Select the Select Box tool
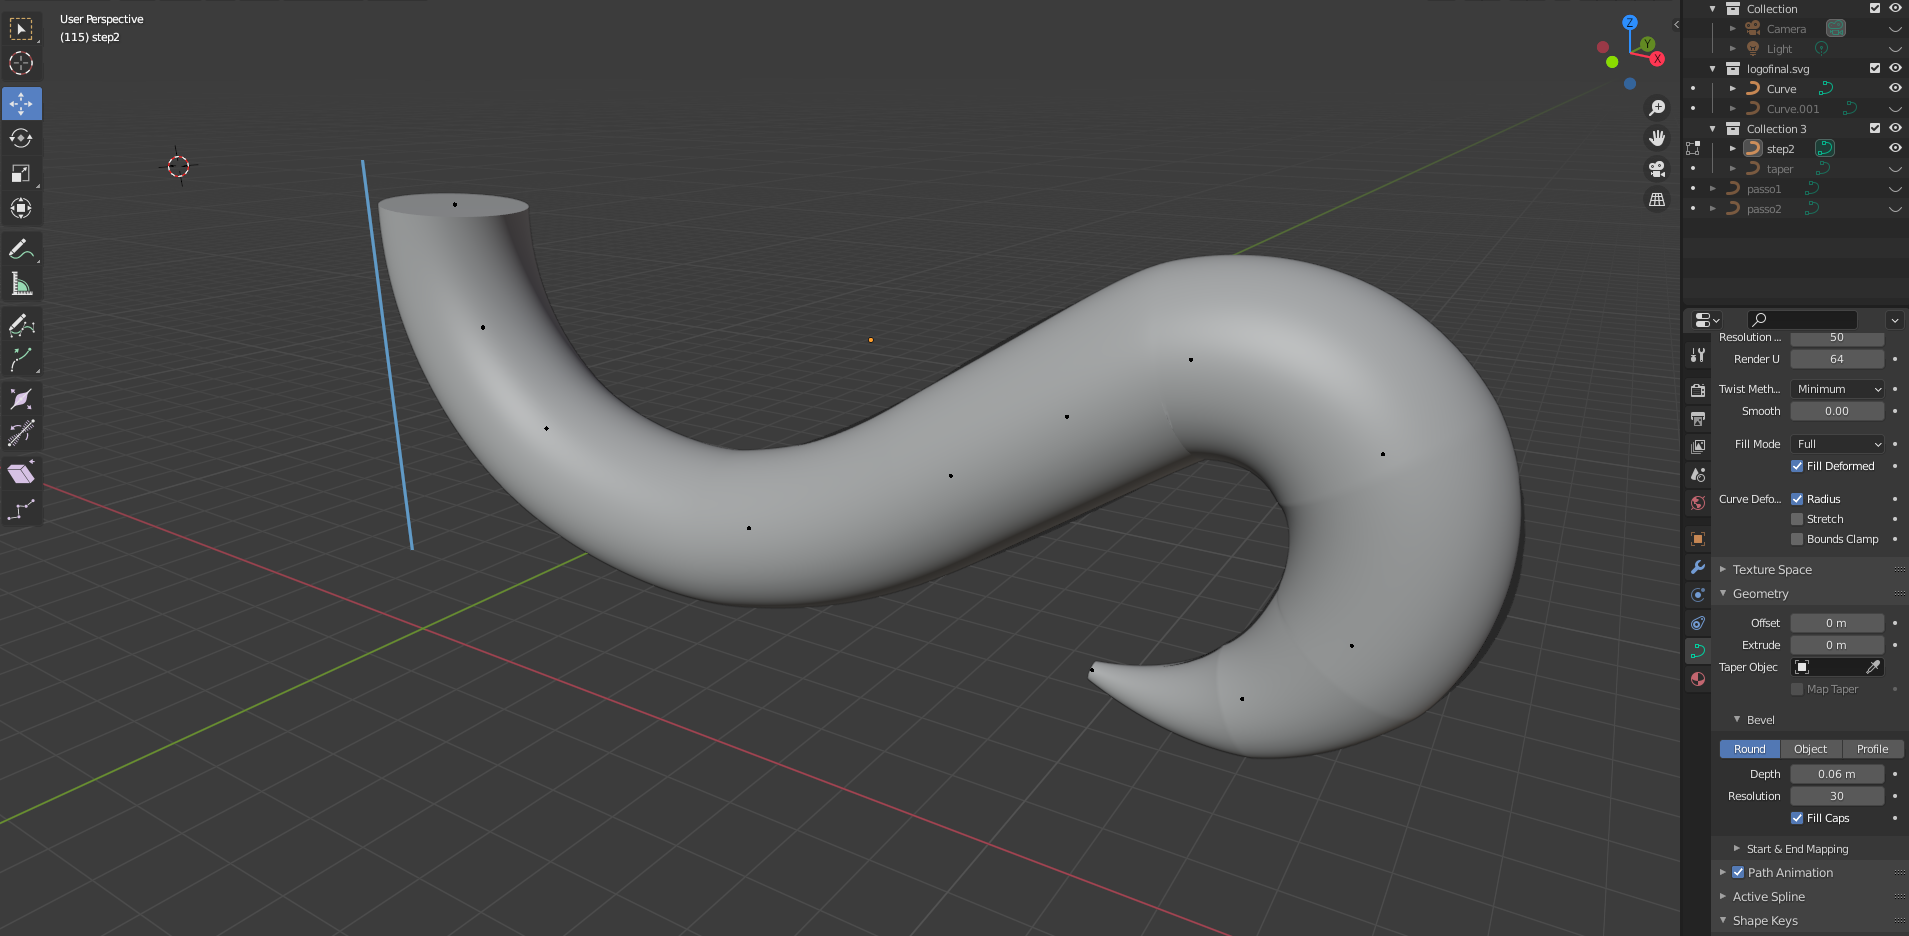Screen dimensions: 1909x936 click(21, 29)
